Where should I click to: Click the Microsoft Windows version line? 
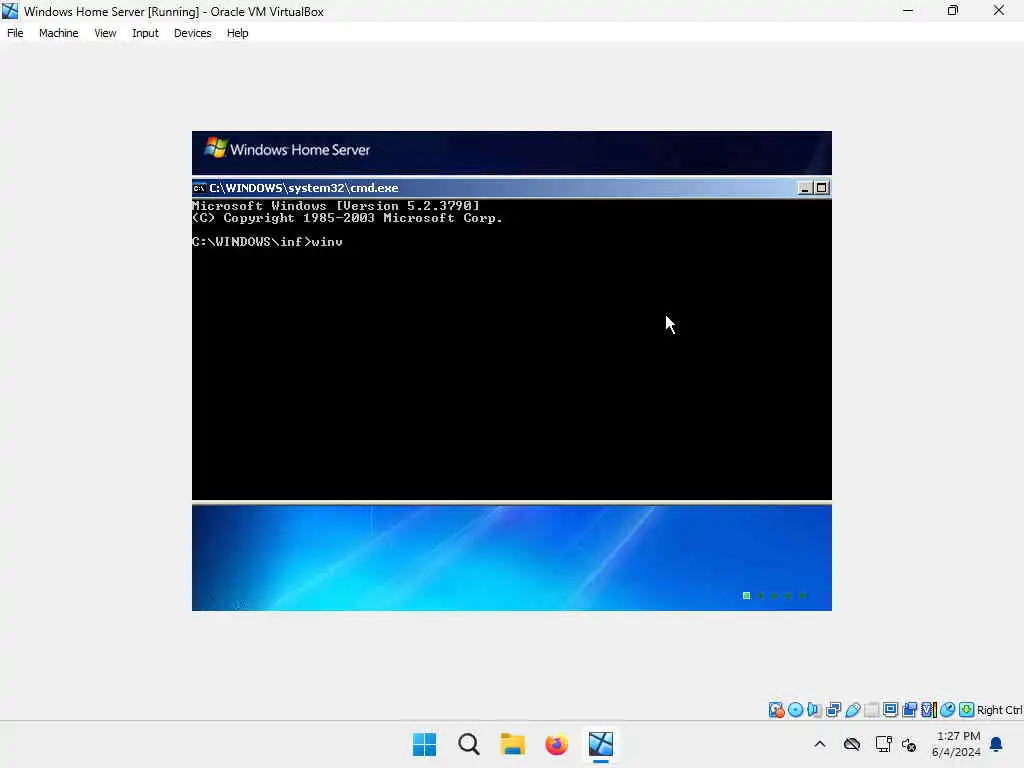coord(336,206)
